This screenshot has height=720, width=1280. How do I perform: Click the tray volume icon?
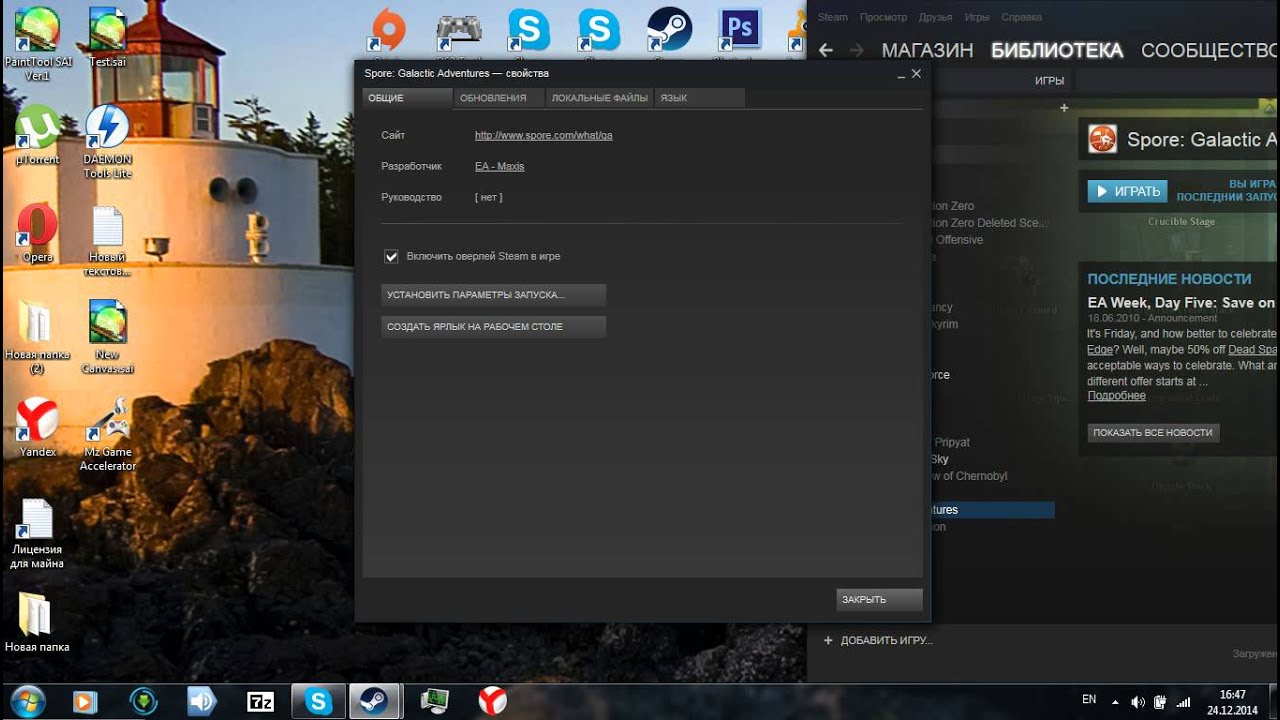(1139, 701)
